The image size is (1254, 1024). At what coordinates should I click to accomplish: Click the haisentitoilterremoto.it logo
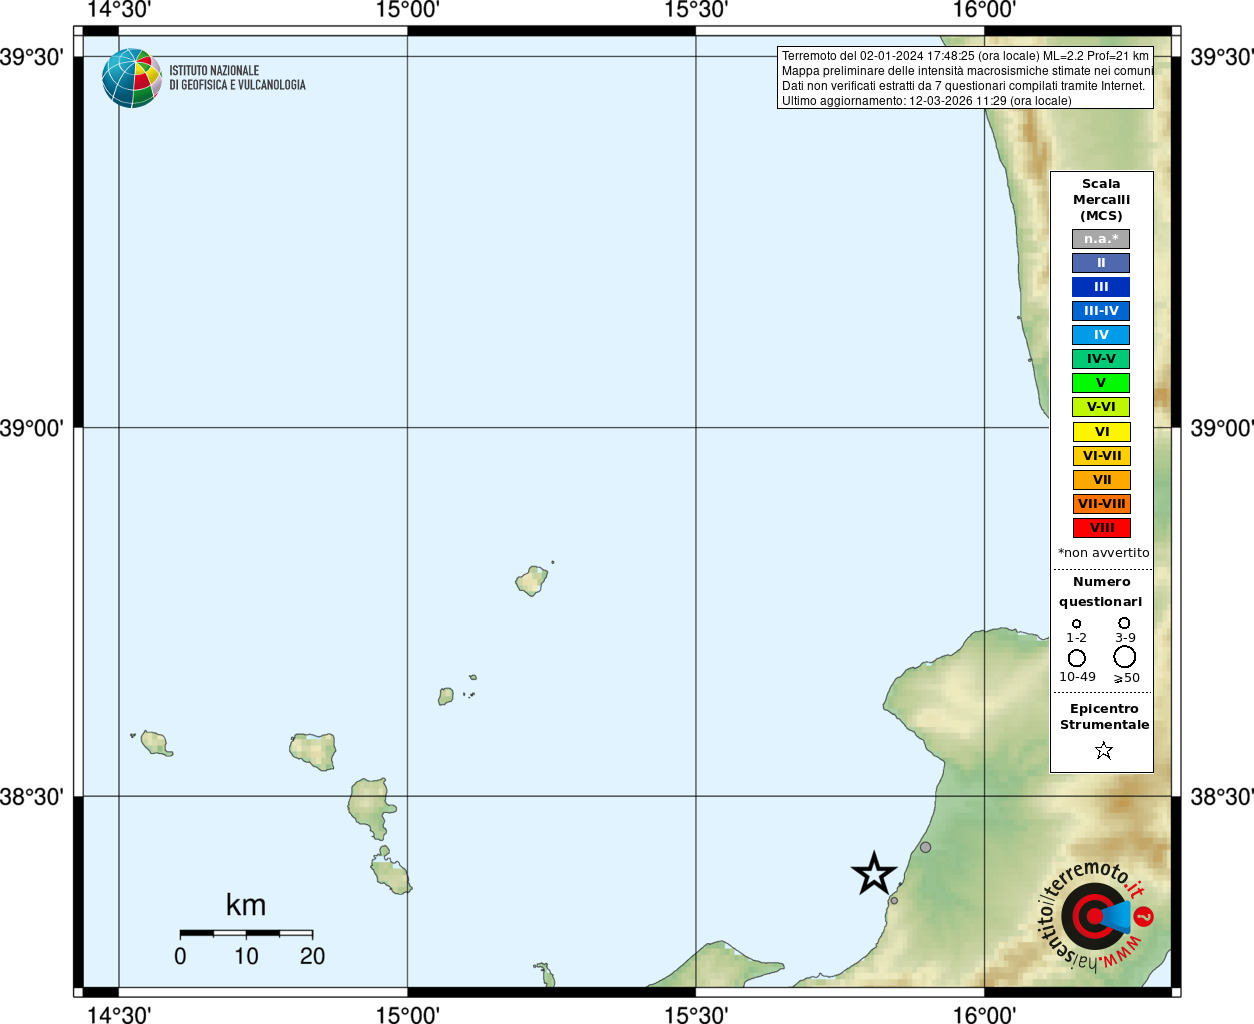coord(1096,916)
